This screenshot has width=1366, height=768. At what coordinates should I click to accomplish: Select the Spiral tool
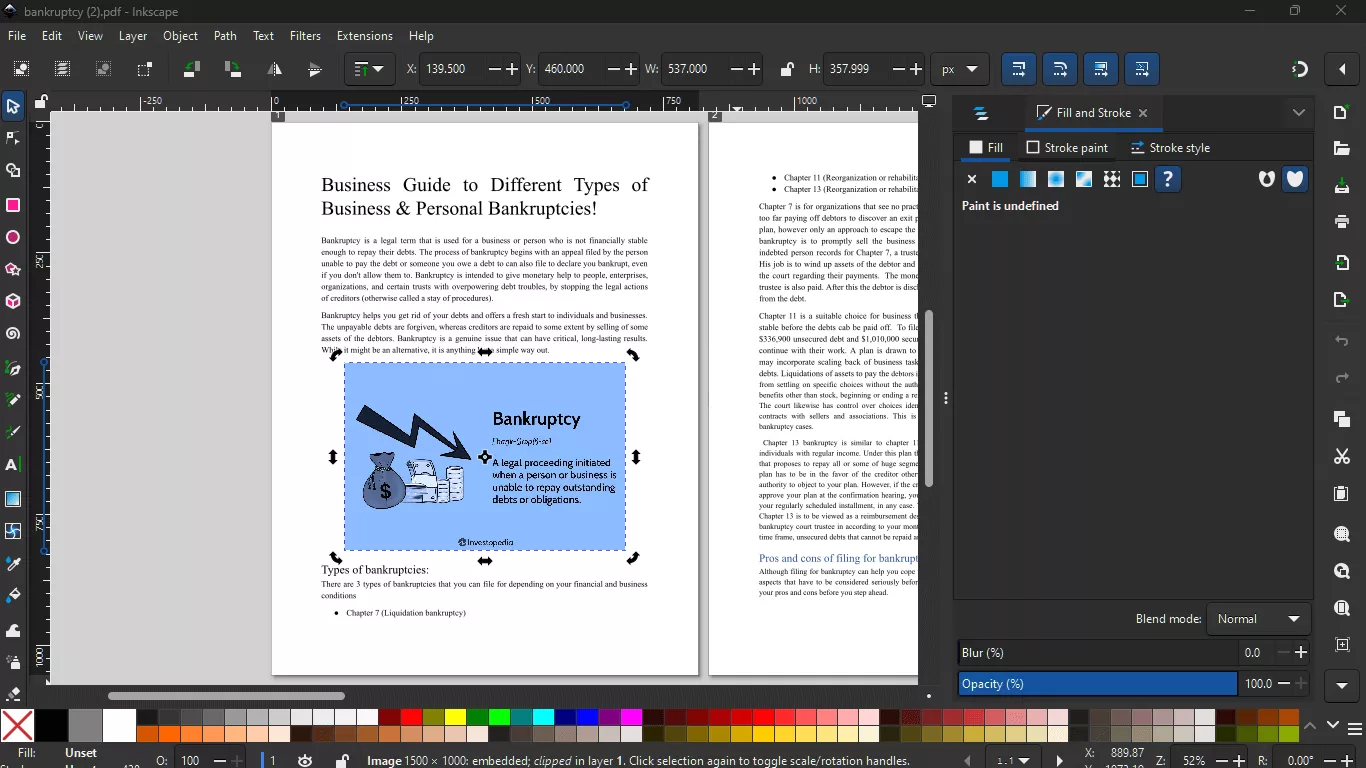pos(13,335)
